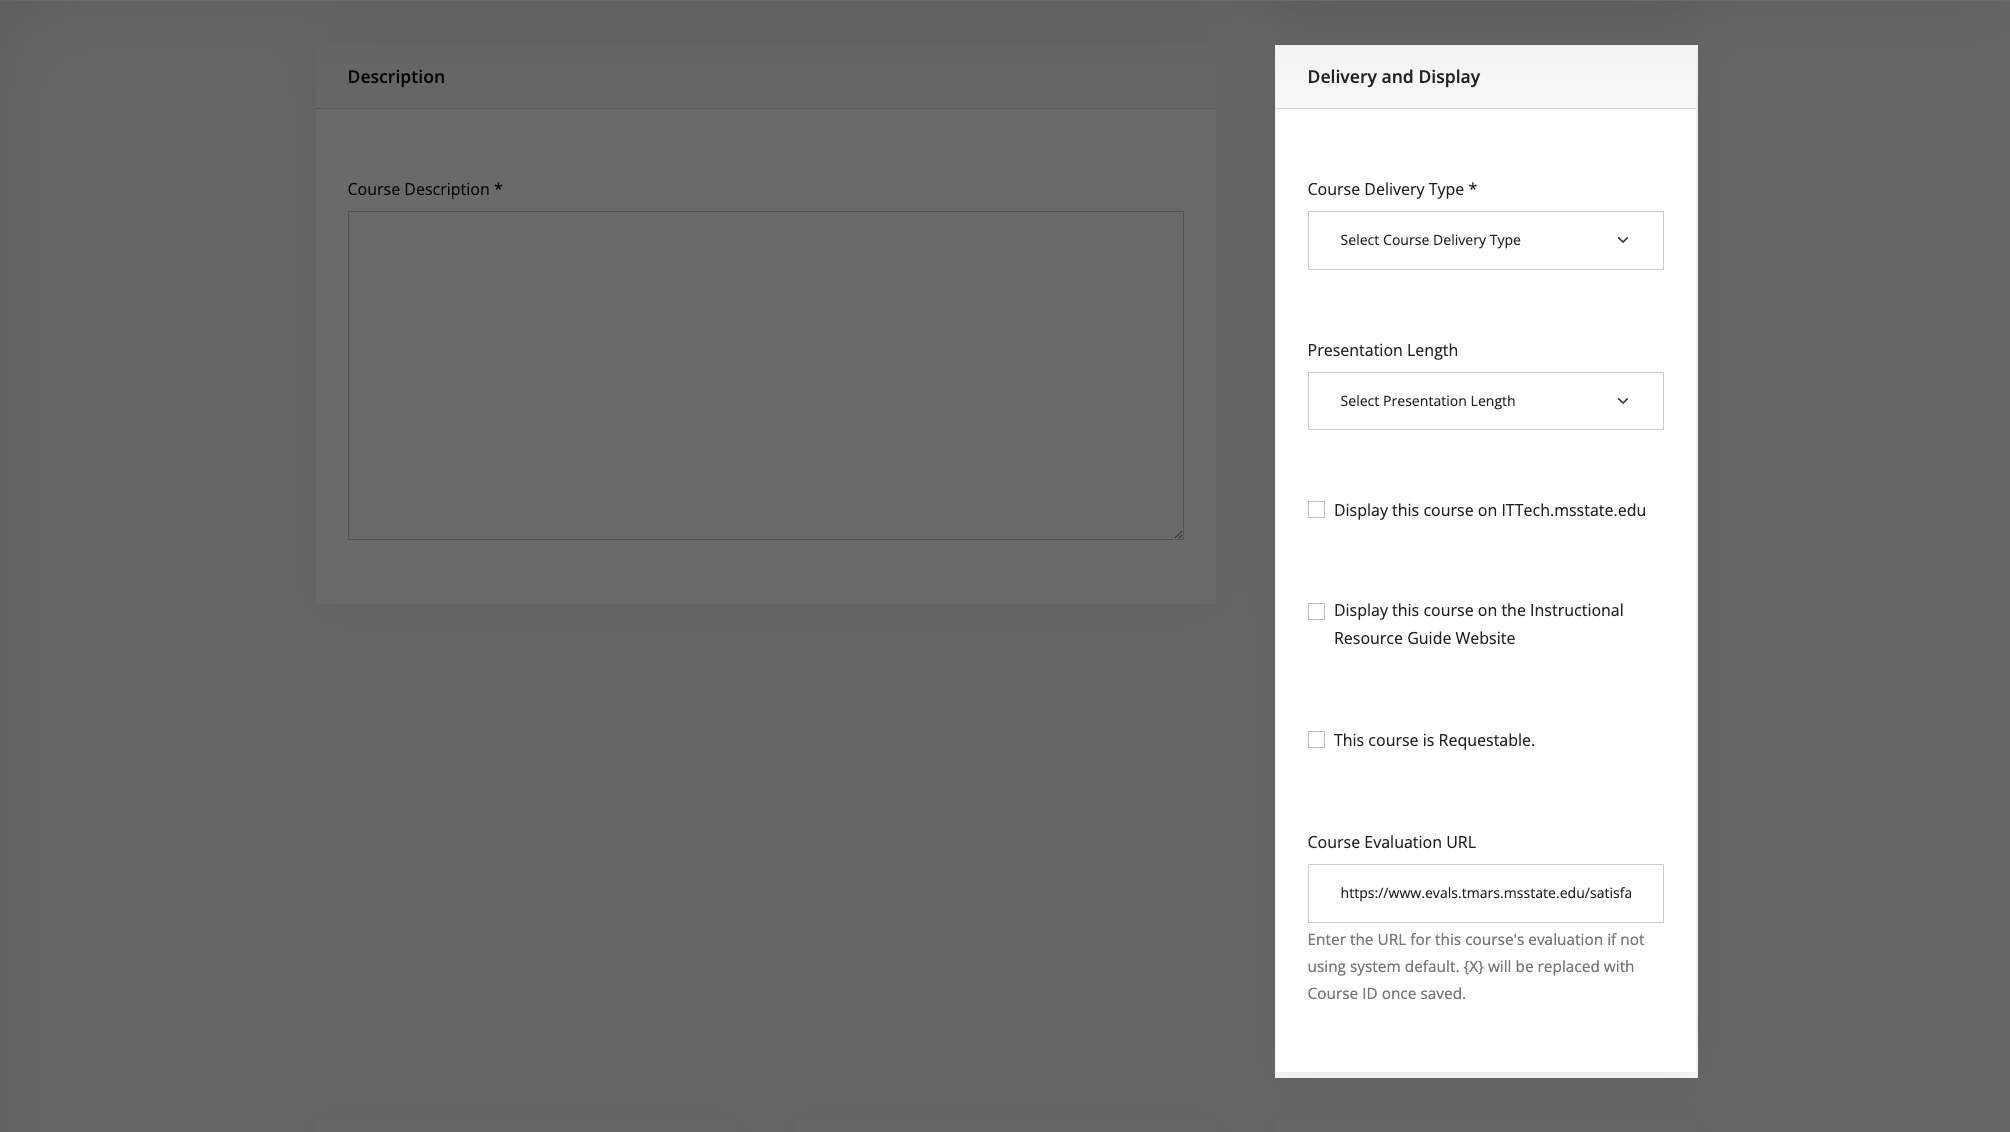2010x1132 pixels.
Task: Click the Course Delivery Type label
Action: tap(1392, 189)
